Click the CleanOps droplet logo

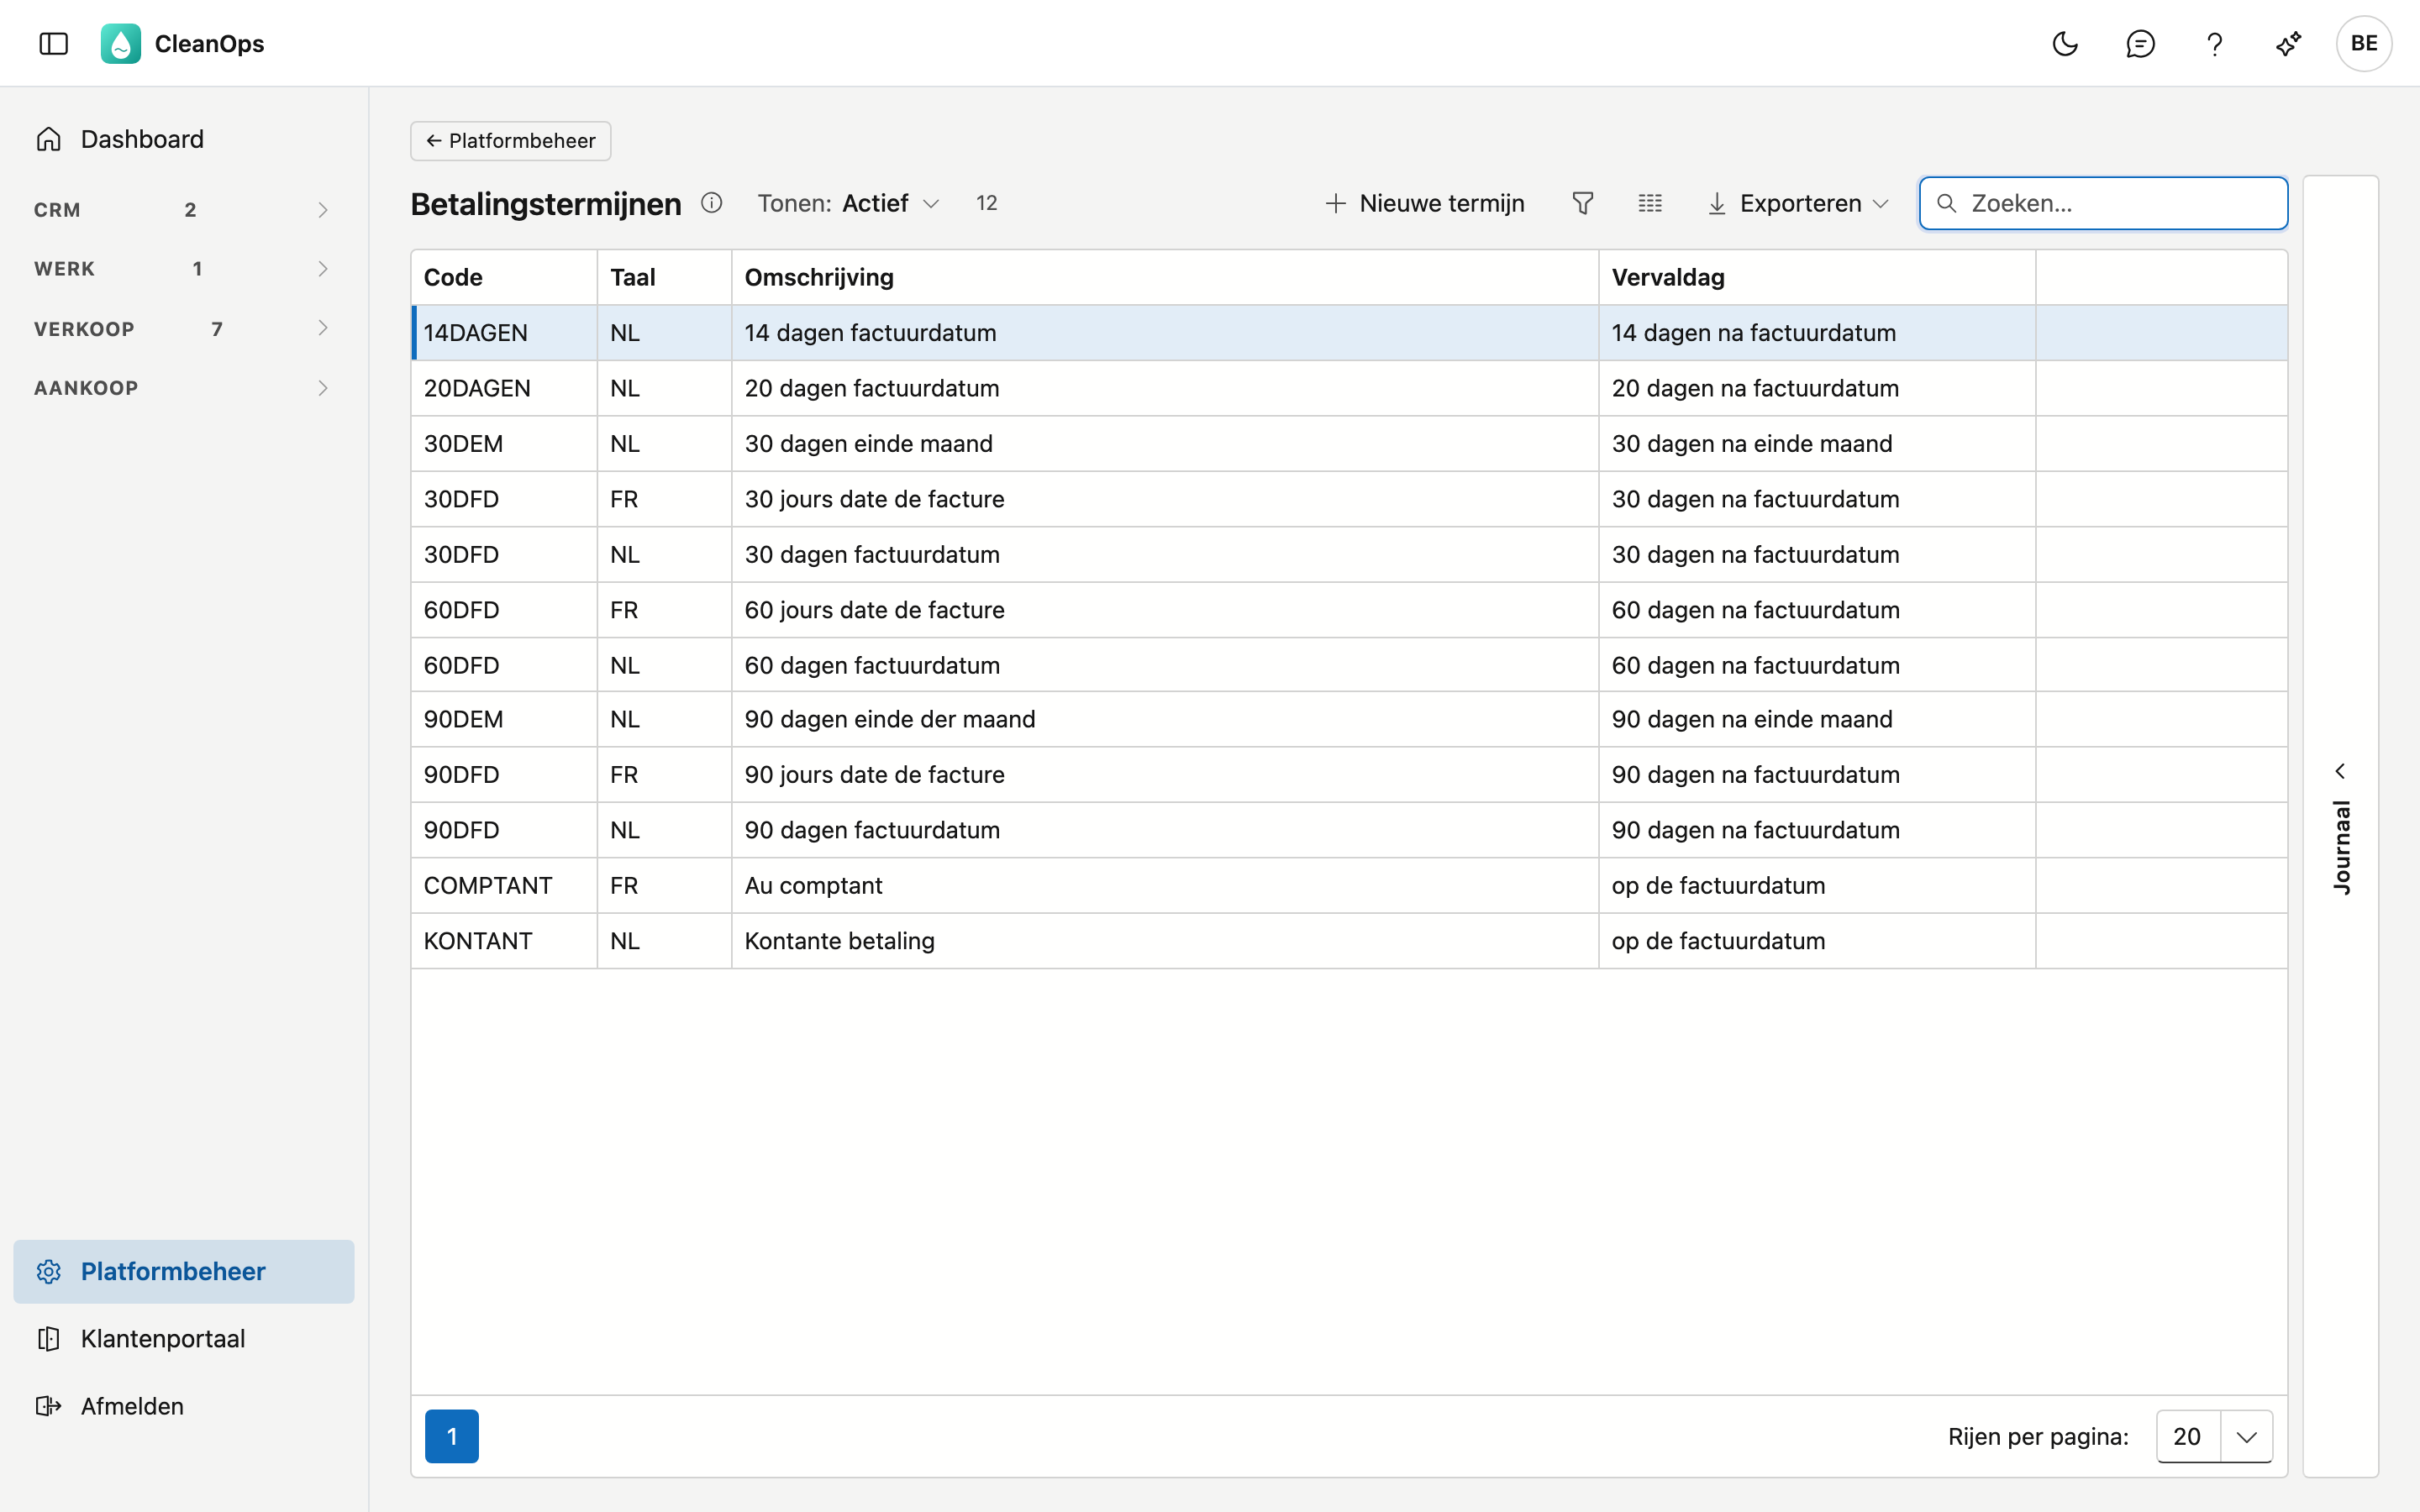[x=121, y=43]
